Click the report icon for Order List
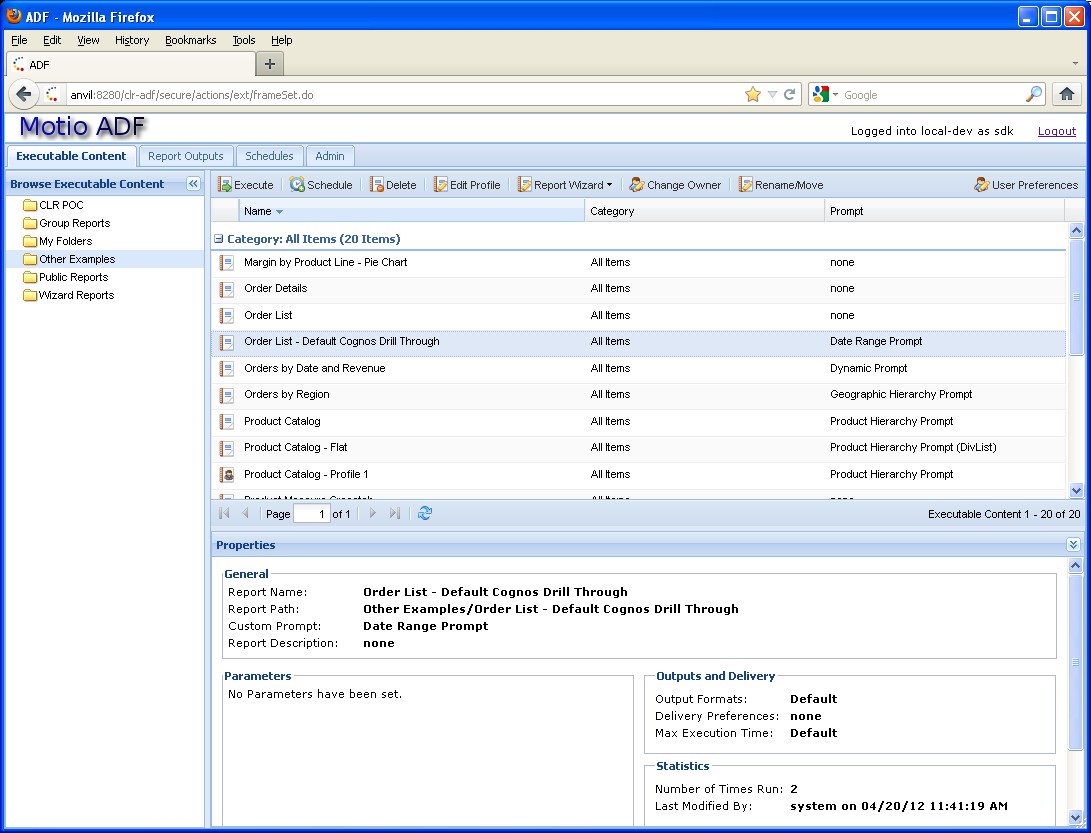The height and width of the screenshot is (833, 1091). click(227, 315)
